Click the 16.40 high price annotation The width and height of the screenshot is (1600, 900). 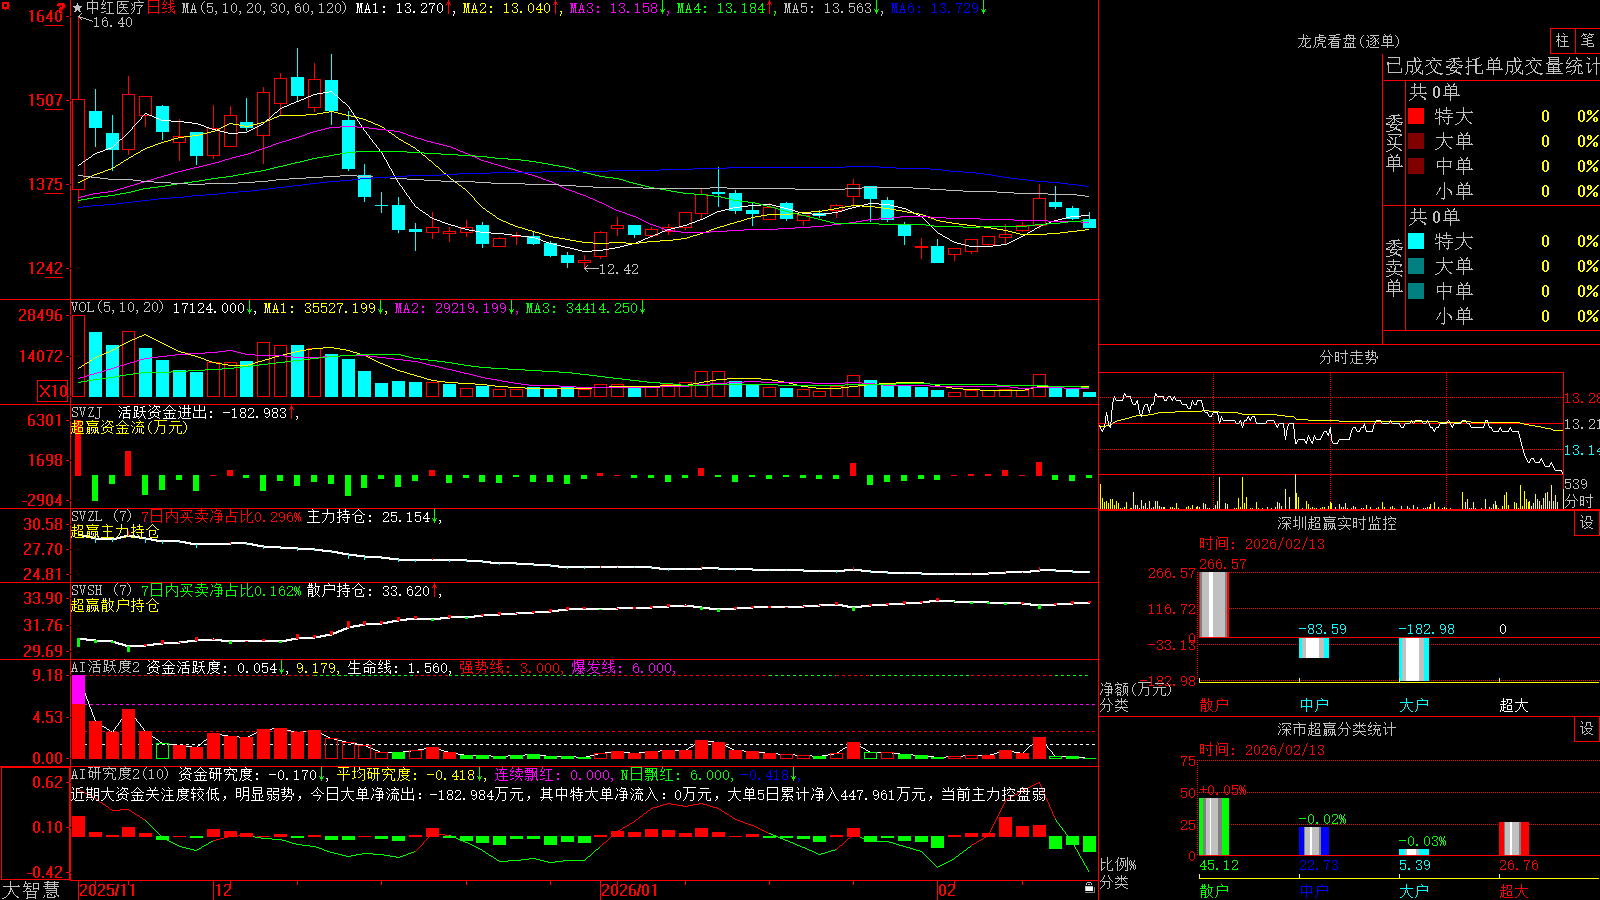[x=112, y=22]
